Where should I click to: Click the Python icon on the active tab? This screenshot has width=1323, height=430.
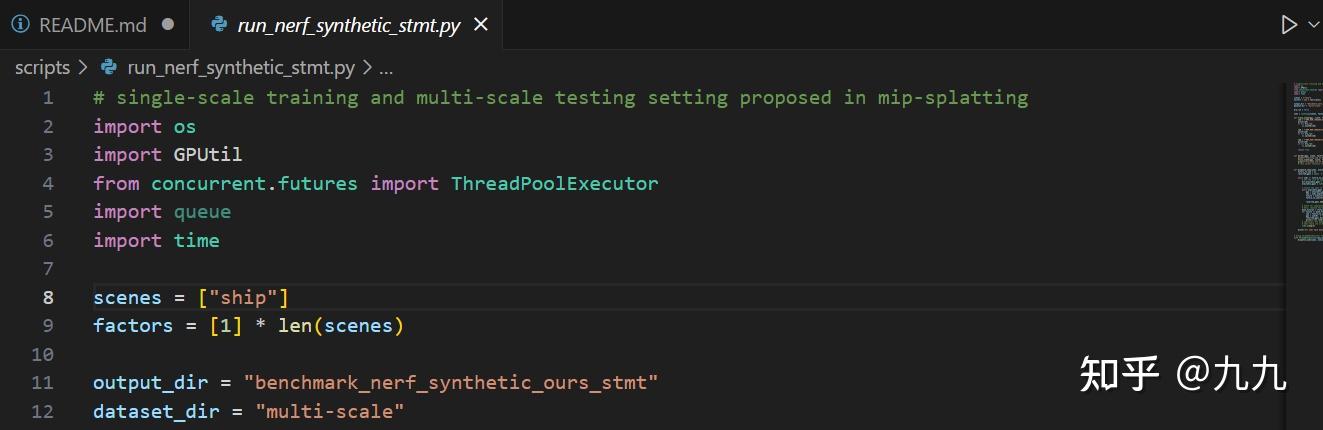coord(219,25)
